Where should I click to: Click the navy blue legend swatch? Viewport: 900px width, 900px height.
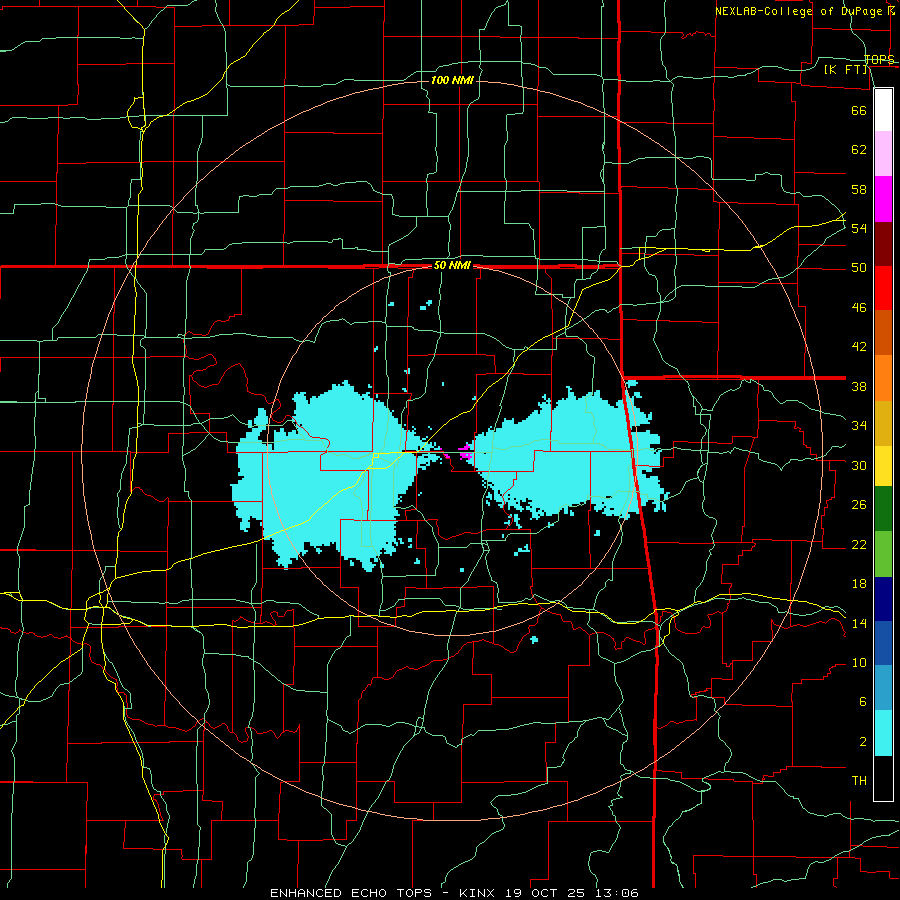pyautogui.click(x=883, y=599)
